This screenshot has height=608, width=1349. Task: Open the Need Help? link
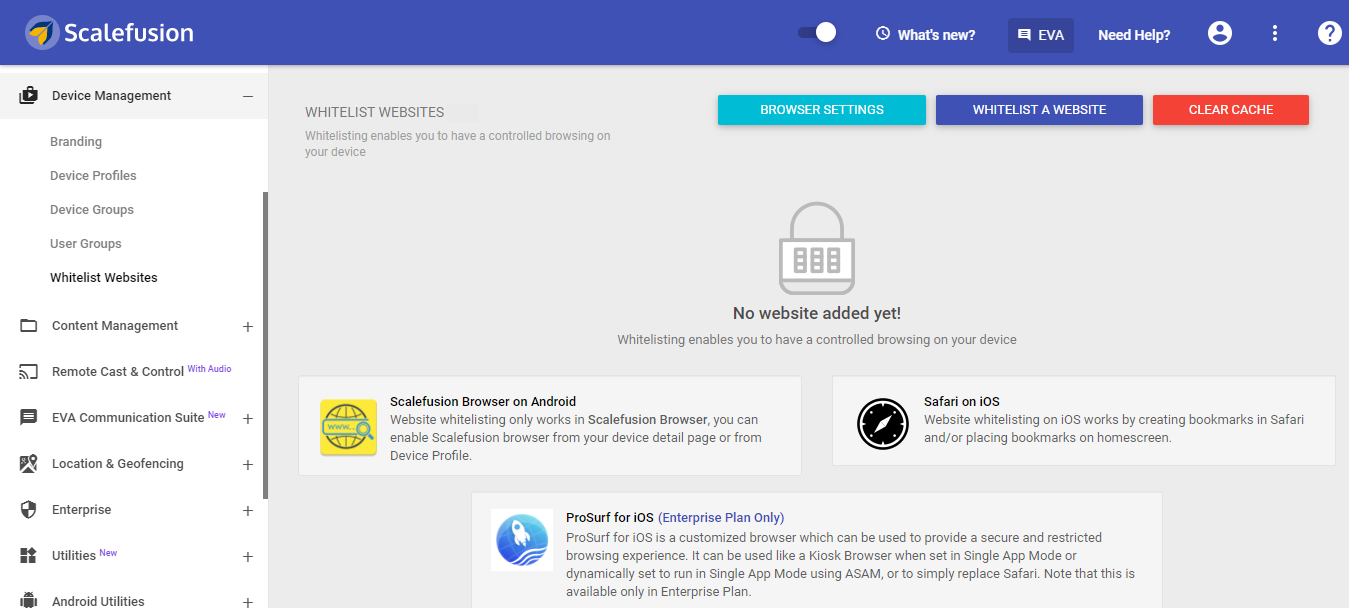click(1134, 35)
